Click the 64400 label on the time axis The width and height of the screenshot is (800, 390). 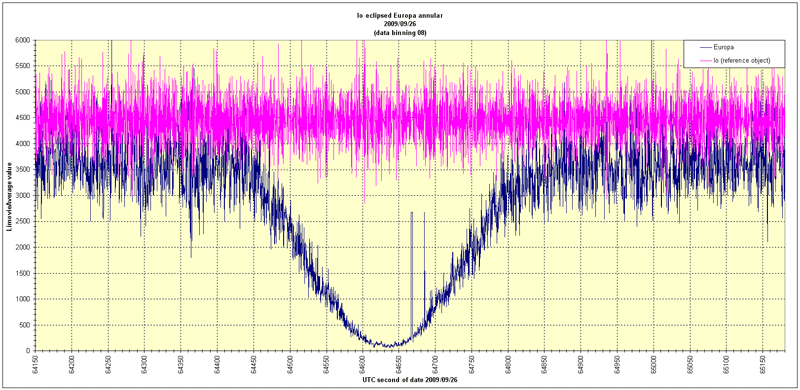pos(217,363)
